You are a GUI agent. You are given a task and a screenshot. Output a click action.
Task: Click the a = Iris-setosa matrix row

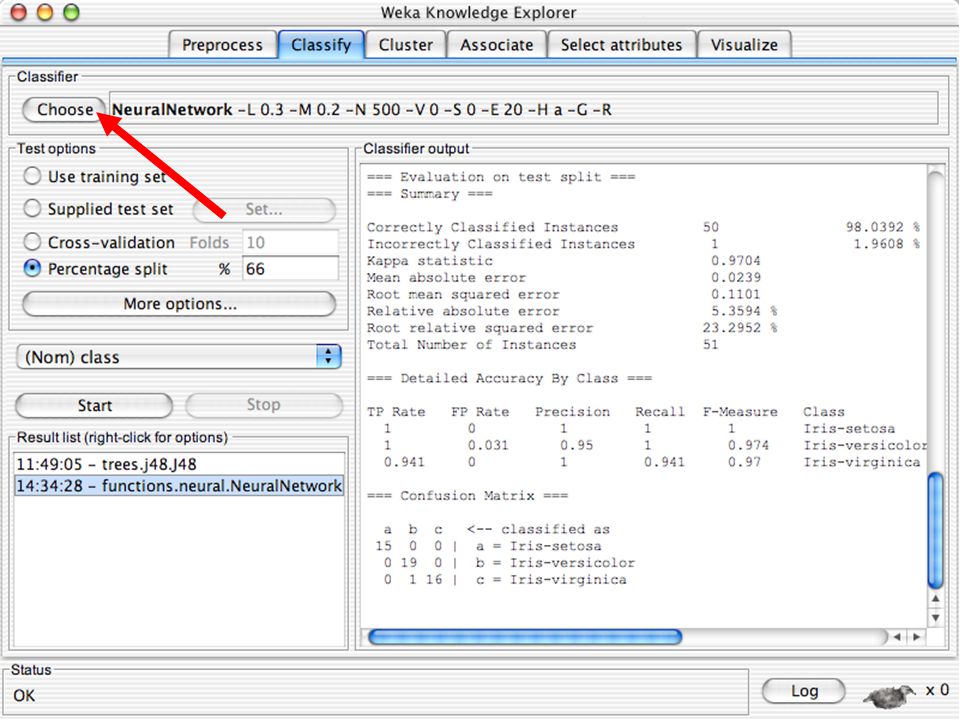[x=489, y=546]
